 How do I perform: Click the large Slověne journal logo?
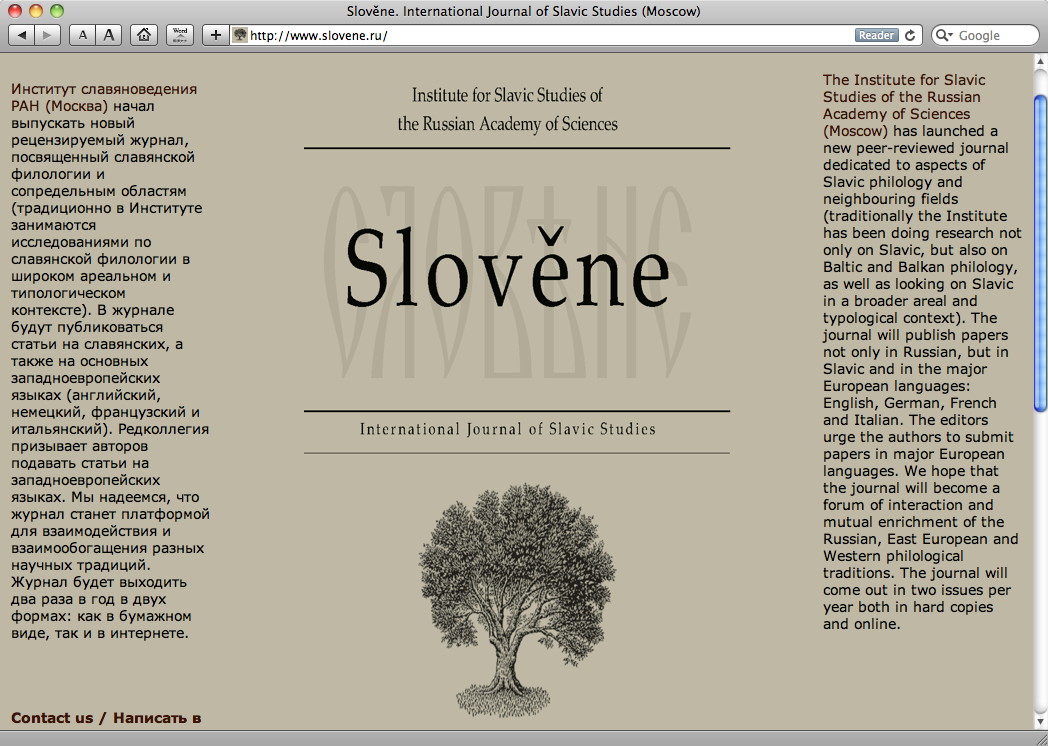[x=507, y=269]
